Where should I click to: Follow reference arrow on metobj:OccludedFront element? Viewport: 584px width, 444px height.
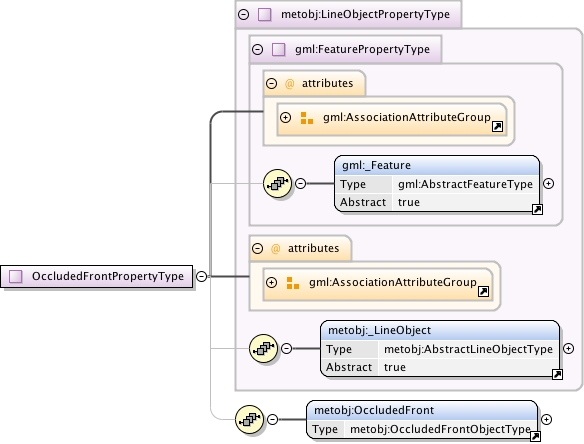click(x=535, y=436)
